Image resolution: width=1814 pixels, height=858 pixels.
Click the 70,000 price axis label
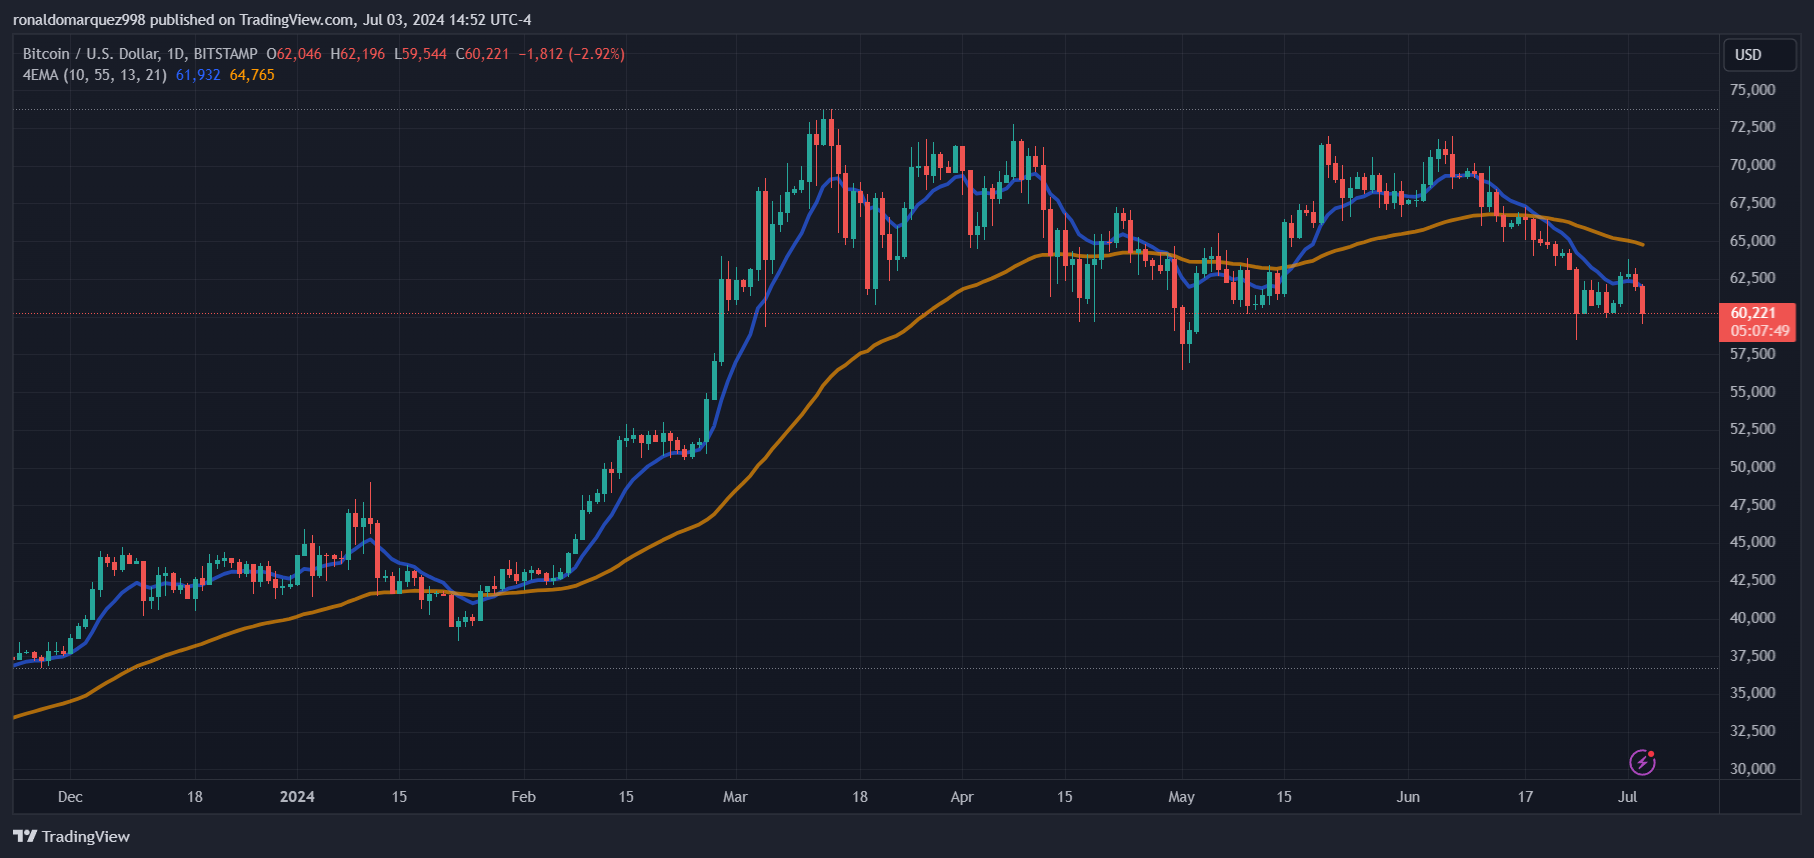1752,165
